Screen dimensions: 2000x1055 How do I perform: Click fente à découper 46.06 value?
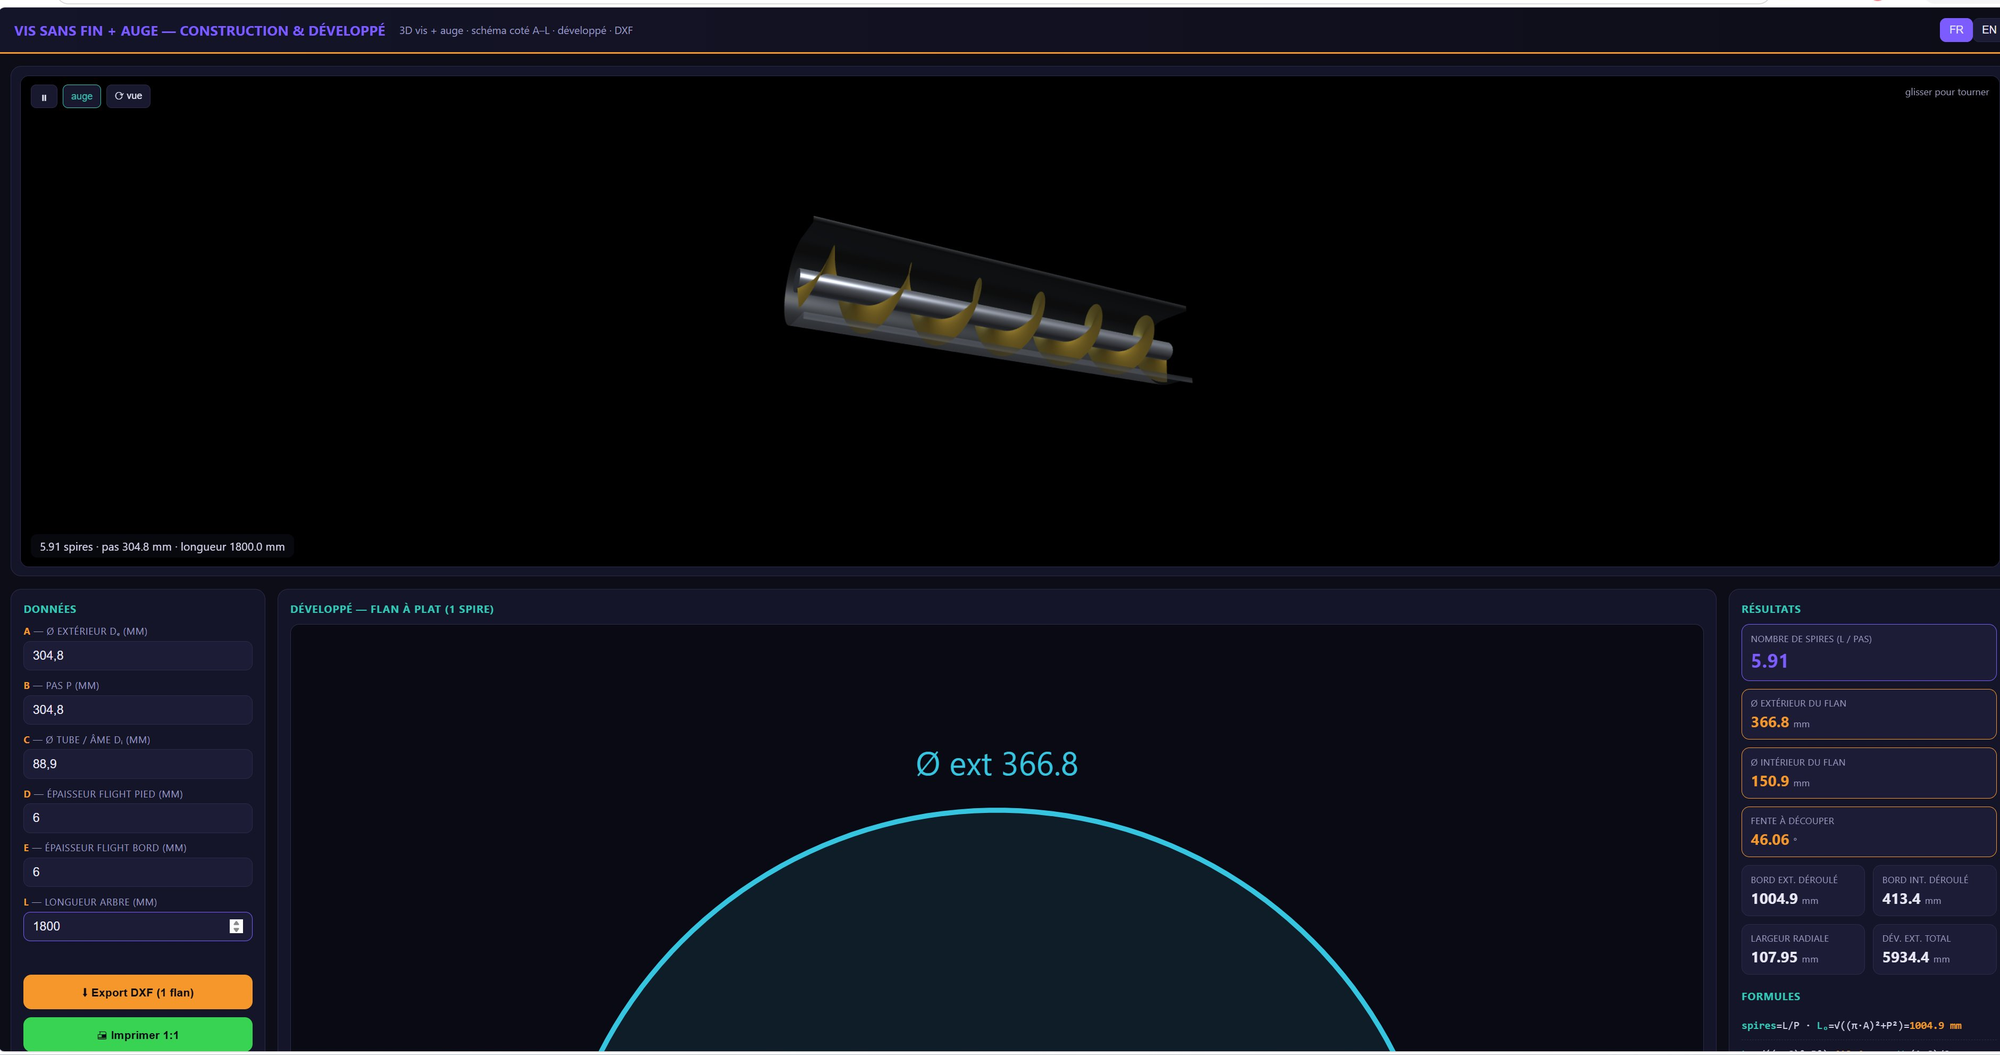(1769, 840)
